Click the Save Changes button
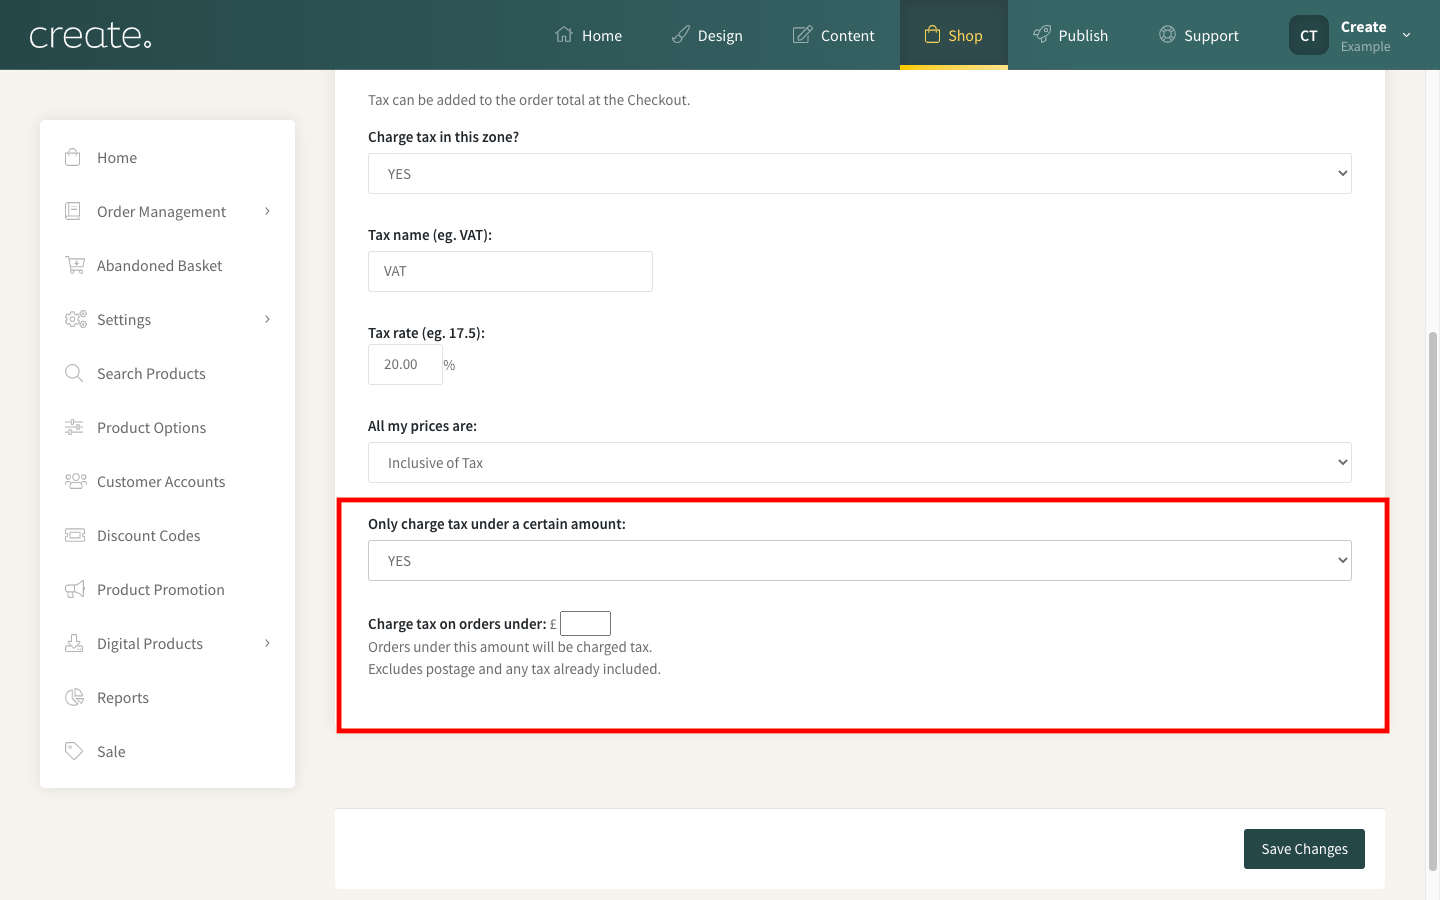The width and height of the screenshot is (1440, 900). tap(1304, 849)
